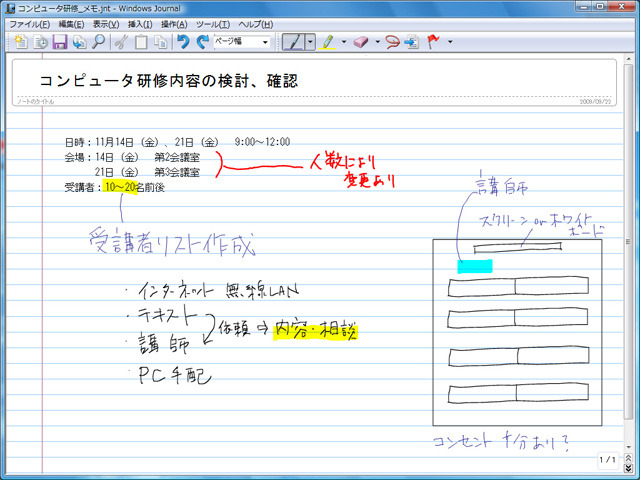Click the import icon next to save
Viewport: 640px width, 480px height.
79,42
